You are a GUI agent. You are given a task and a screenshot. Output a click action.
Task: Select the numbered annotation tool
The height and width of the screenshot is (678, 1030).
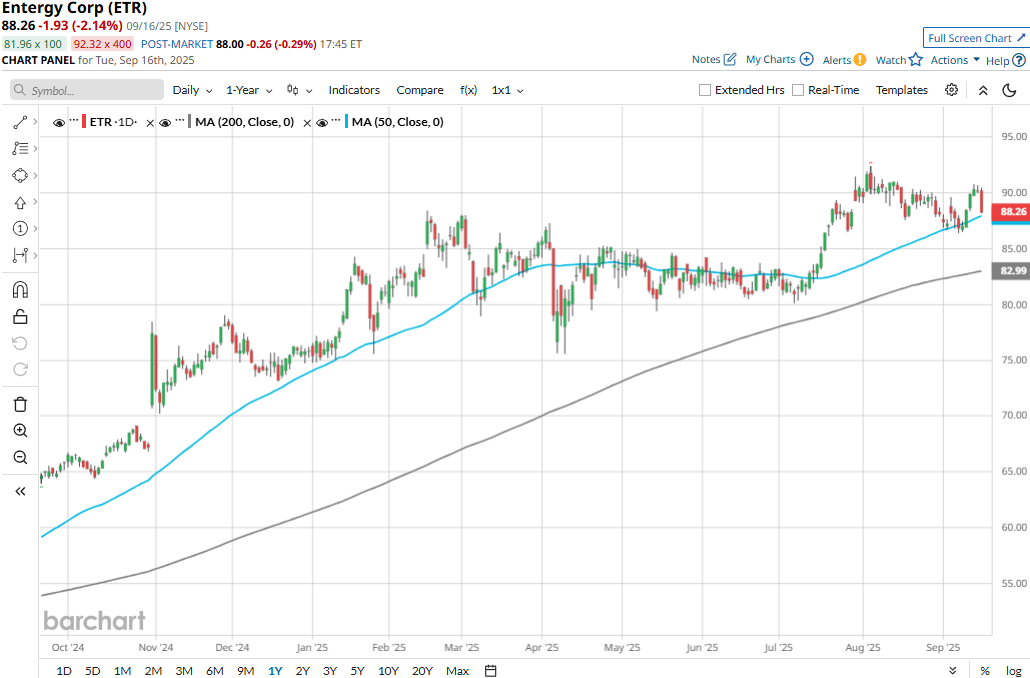[20, 229]
